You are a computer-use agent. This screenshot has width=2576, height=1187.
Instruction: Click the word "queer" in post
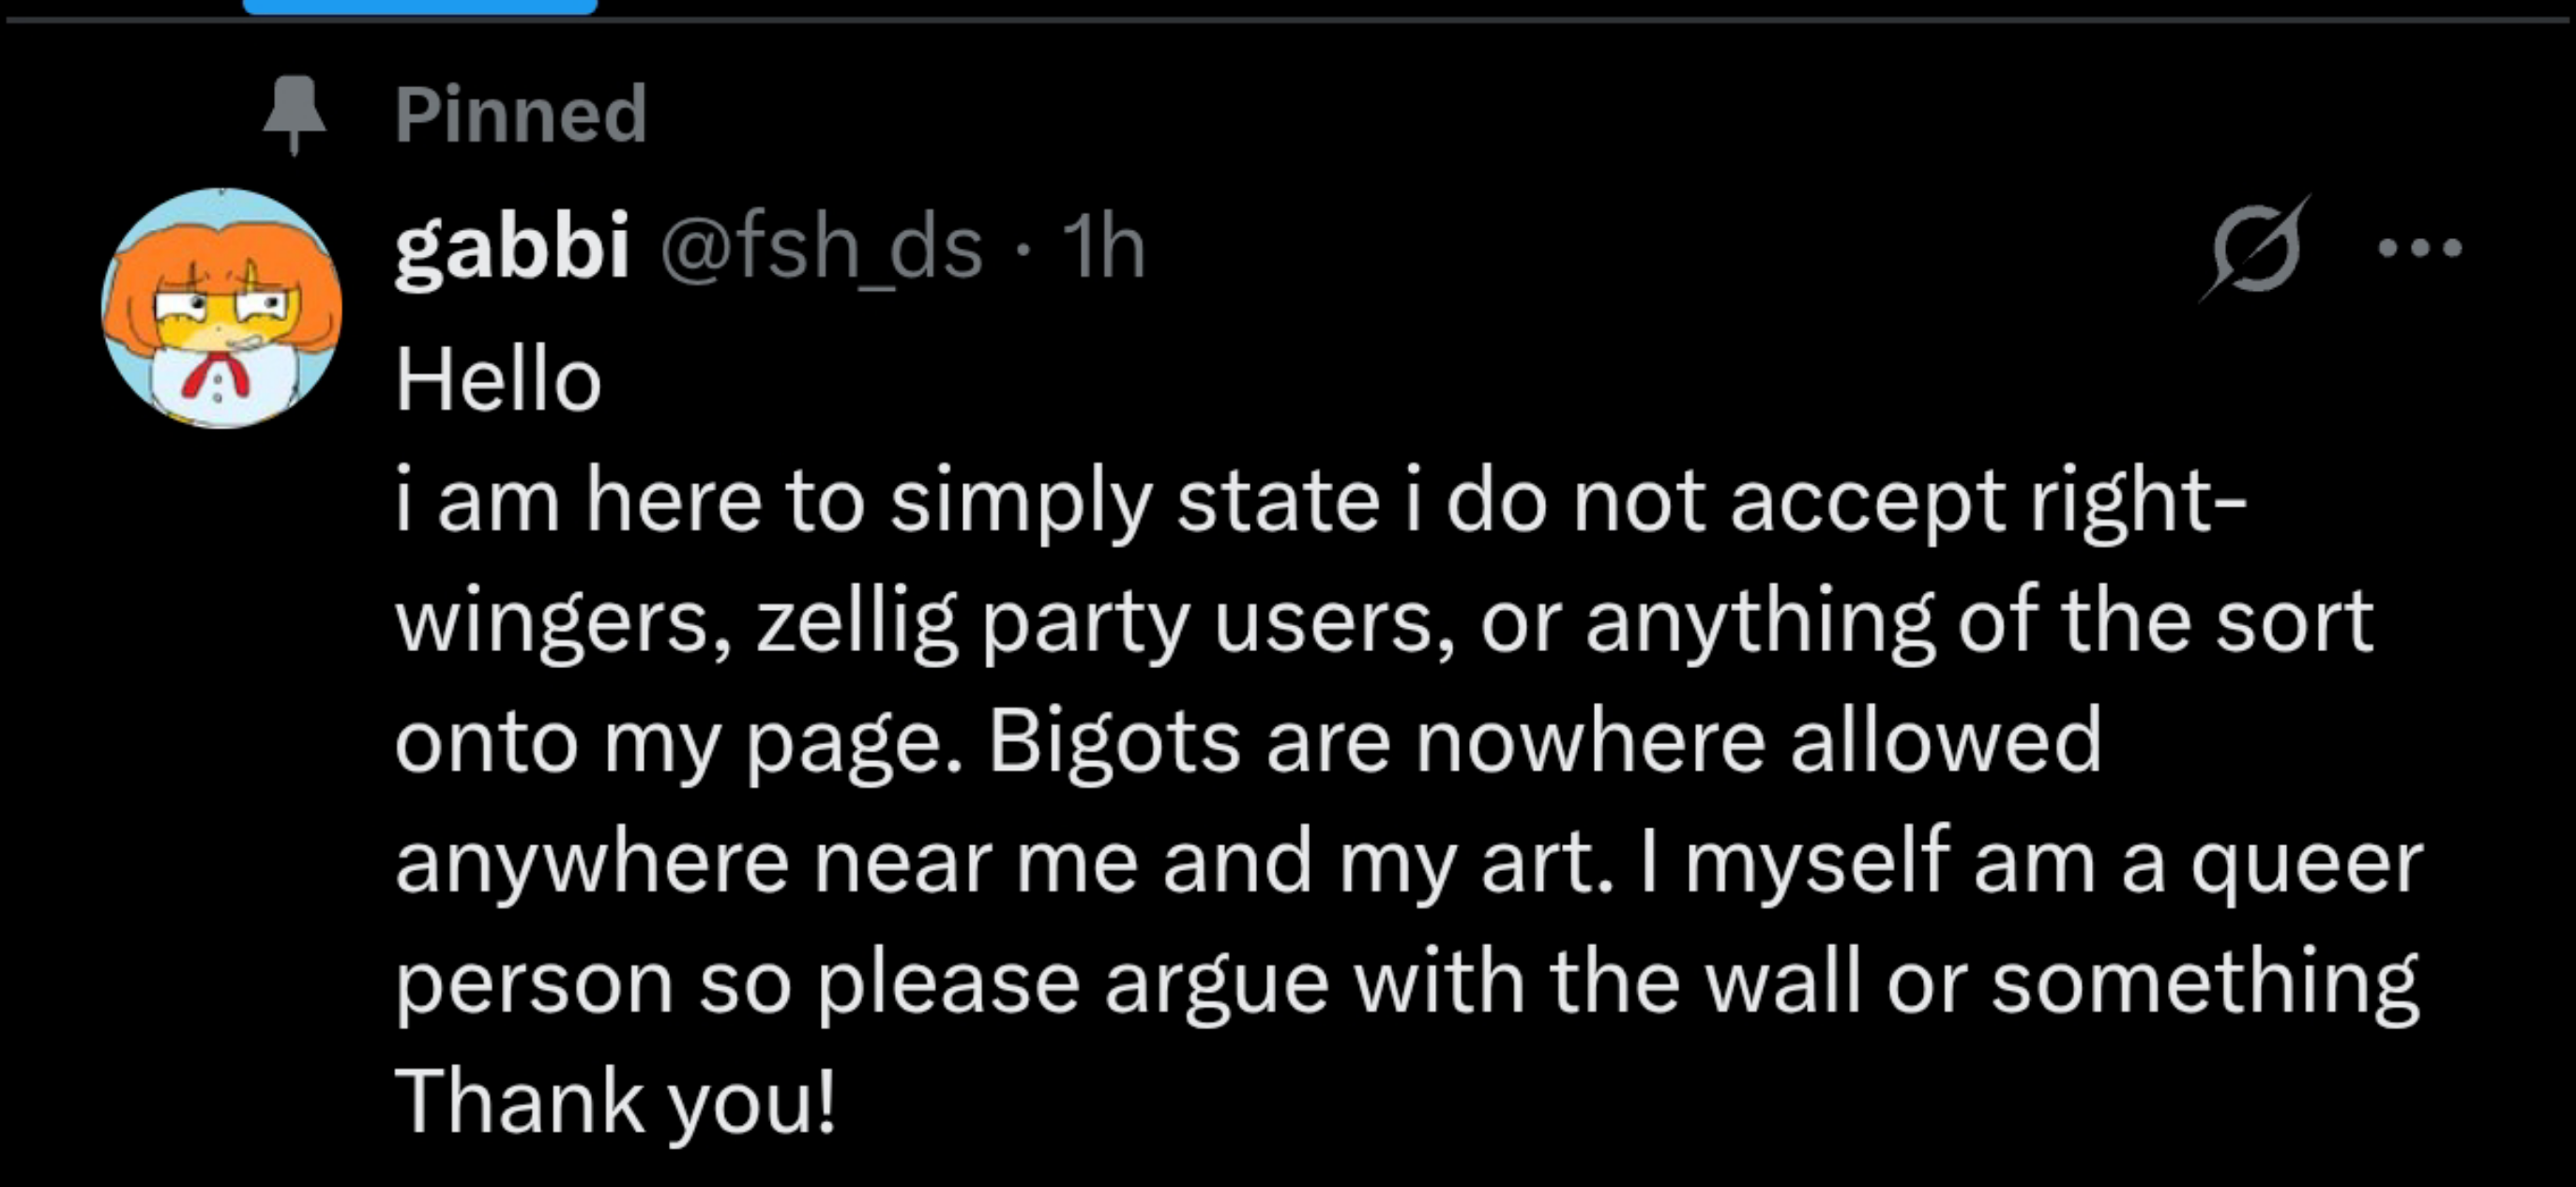click(2306, 861)
